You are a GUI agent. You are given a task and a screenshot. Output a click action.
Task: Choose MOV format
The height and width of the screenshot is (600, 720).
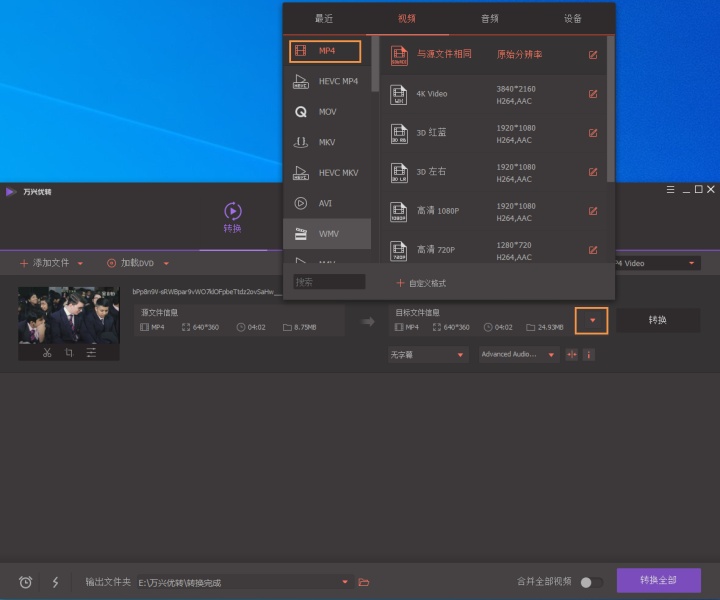click(327, 112)
